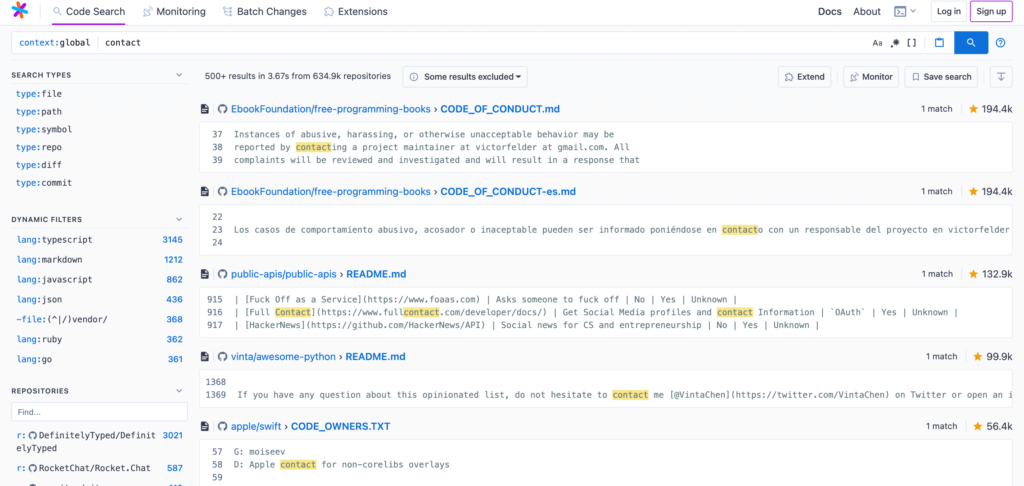Click file icon beside CODE_OWNERS.TXT result
This screenshot has height=486, width=1024.
[x=204, y=426]
